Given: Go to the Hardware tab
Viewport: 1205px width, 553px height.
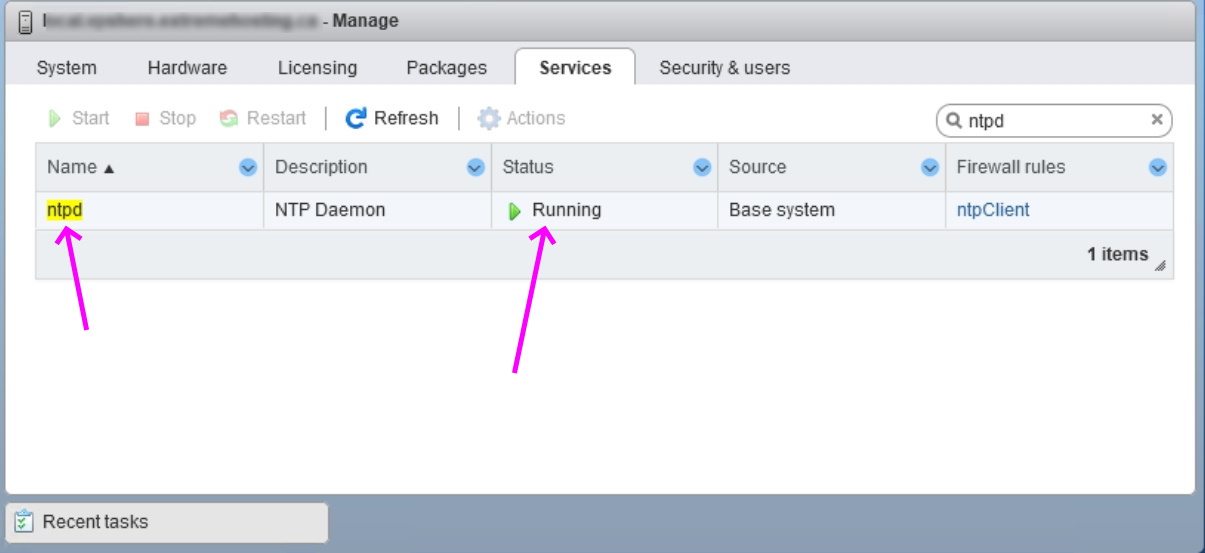Looking at the screenshot, I should pos(187,68).
